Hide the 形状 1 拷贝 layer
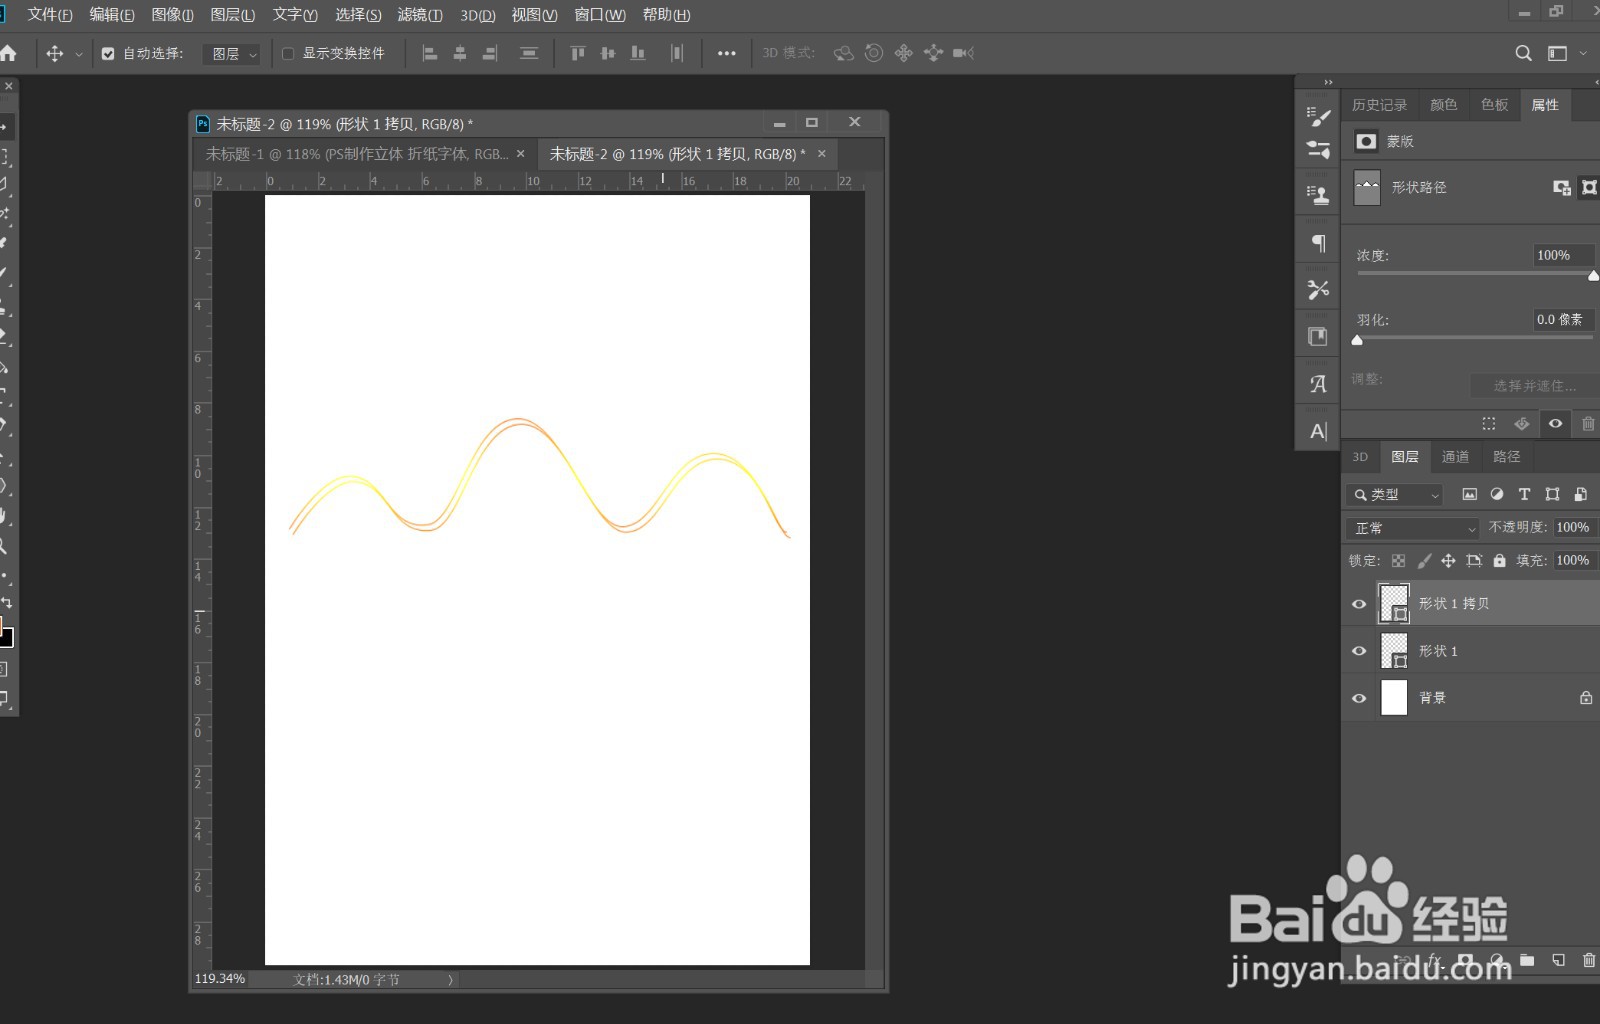Viewport: 1600px width, 1024px height. [x=1359, y=604]
